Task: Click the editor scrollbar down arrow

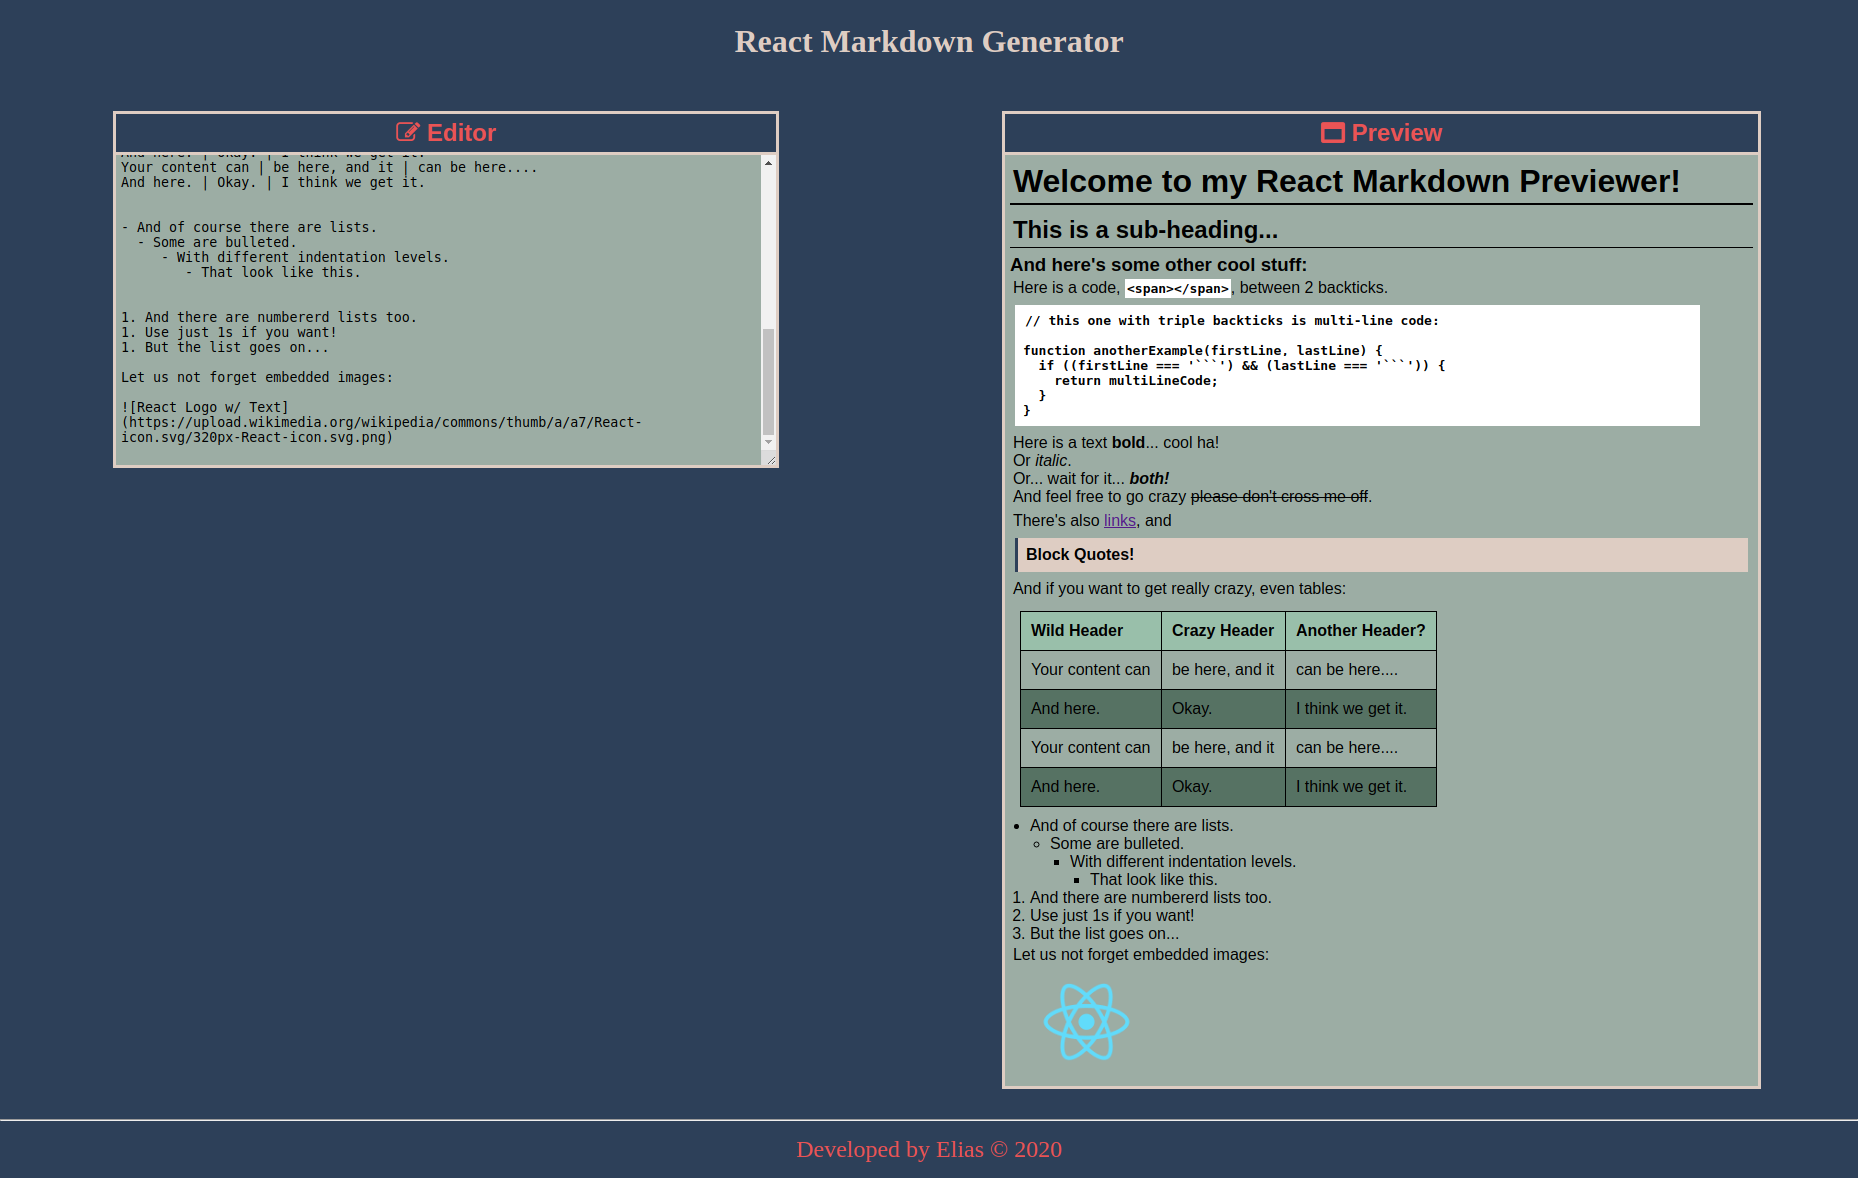Action: [768, 441]
